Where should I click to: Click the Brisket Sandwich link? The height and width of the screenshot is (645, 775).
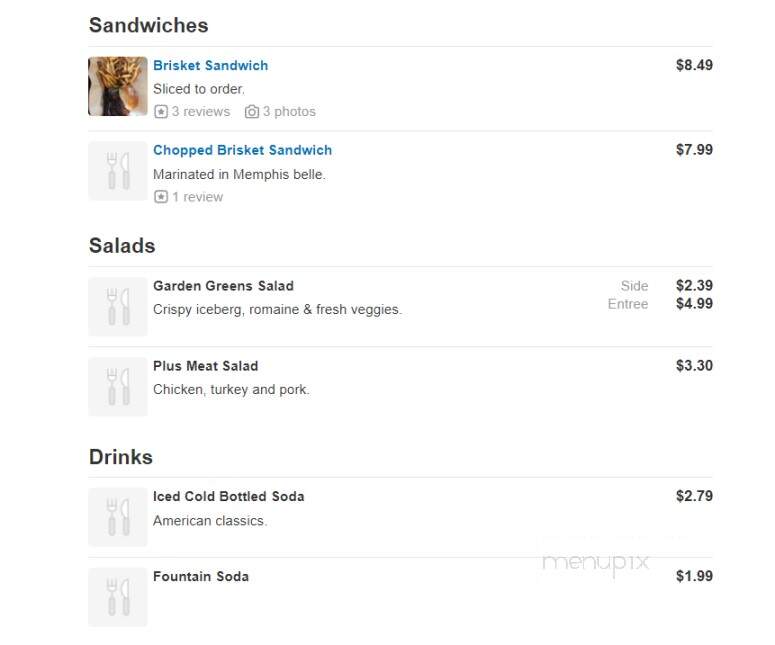[x=210, y=65]
